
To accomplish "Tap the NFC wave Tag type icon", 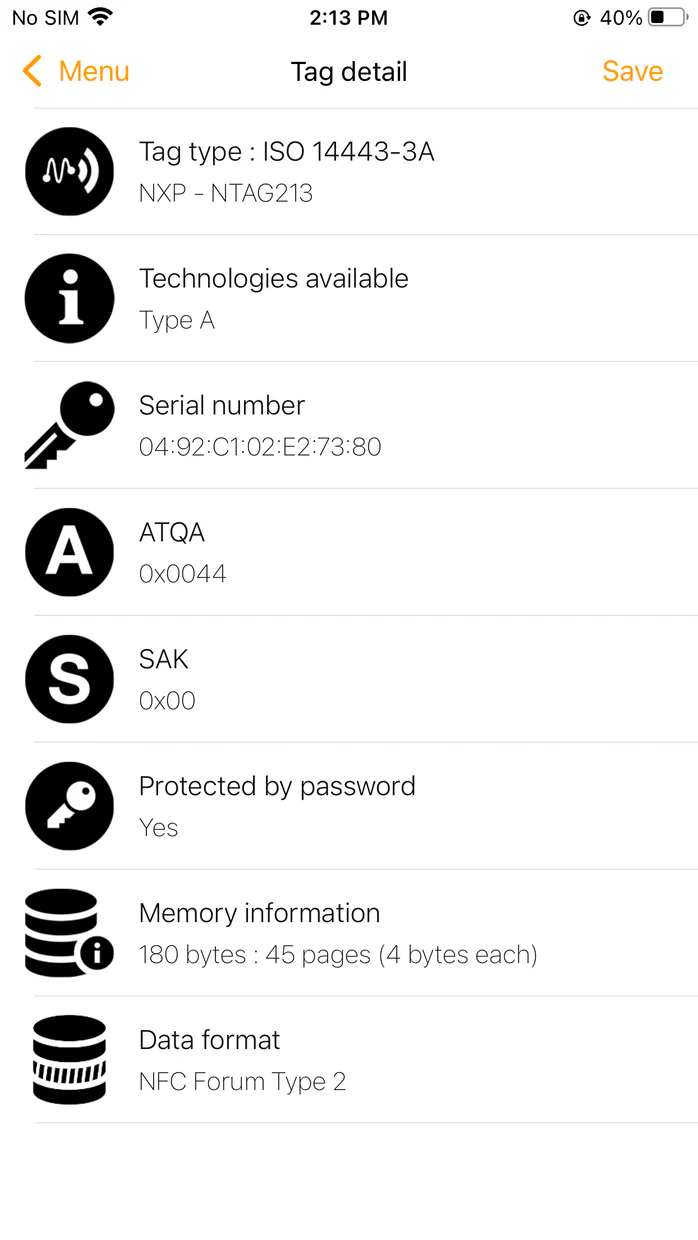I will coord(69,172).
